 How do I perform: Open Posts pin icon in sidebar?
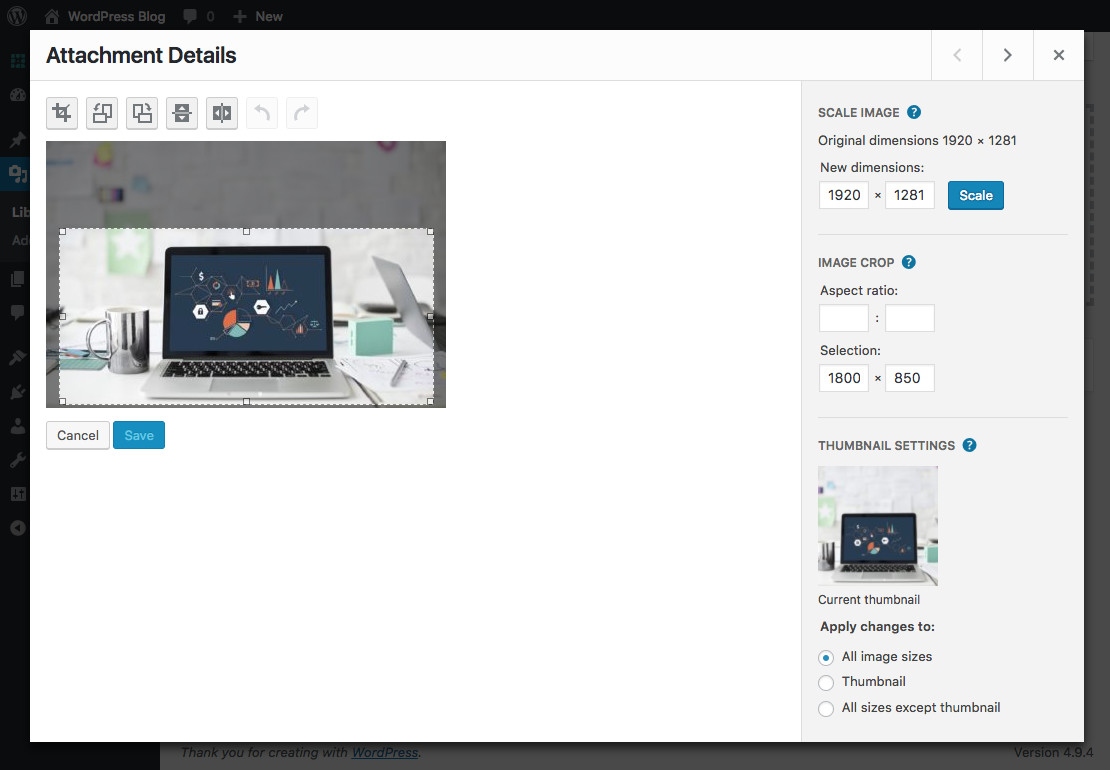(17, 139)
